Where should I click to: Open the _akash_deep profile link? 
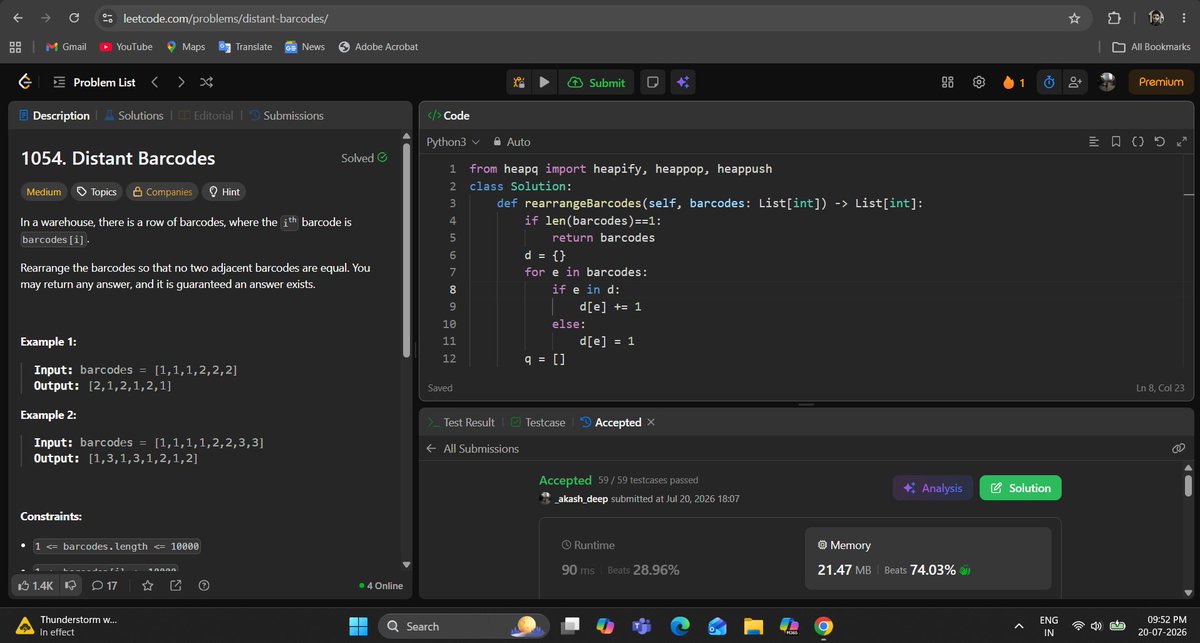[x=581, y=498]
